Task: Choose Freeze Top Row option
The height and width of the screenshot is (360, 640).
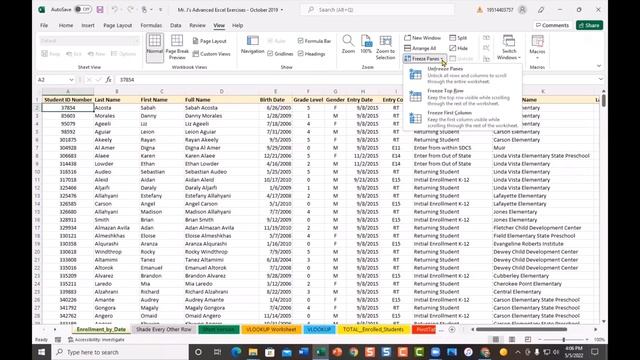Action: 462,97
